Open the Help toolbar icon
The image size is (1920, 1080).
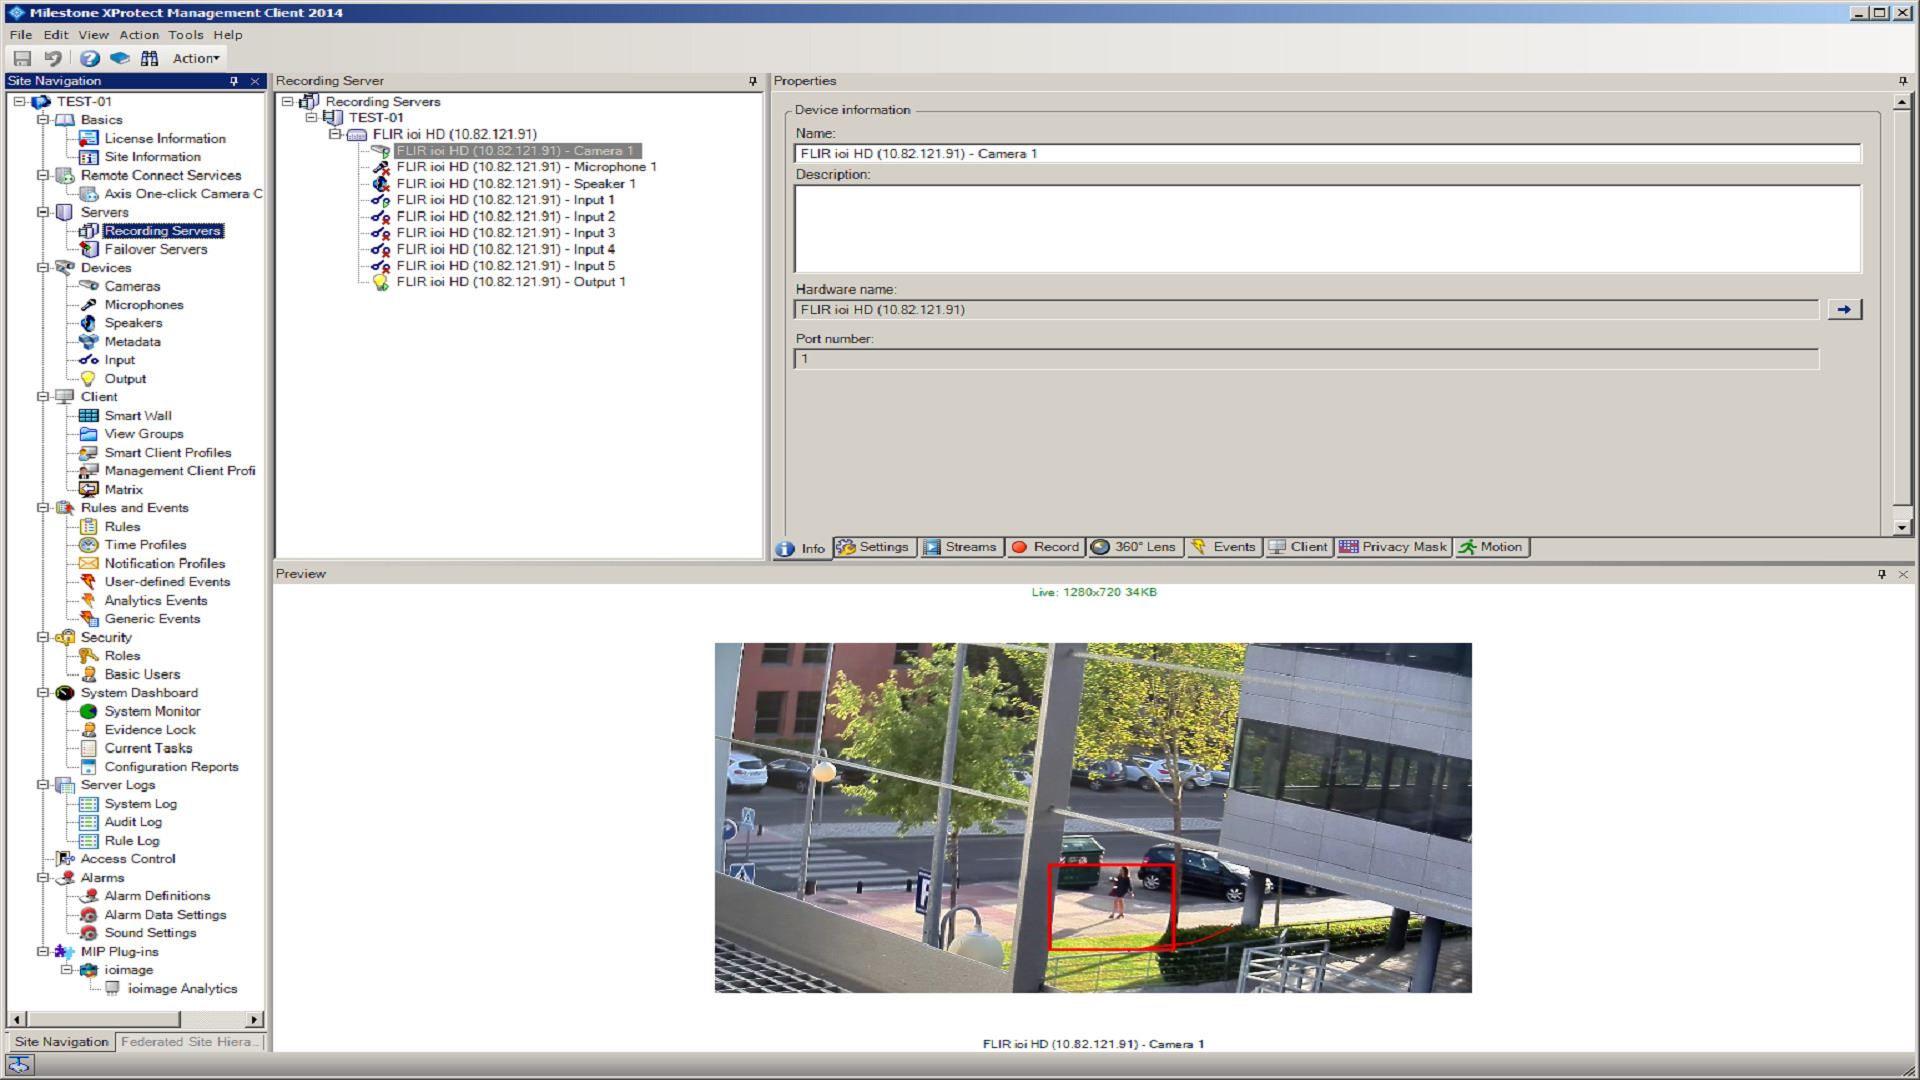90,58
